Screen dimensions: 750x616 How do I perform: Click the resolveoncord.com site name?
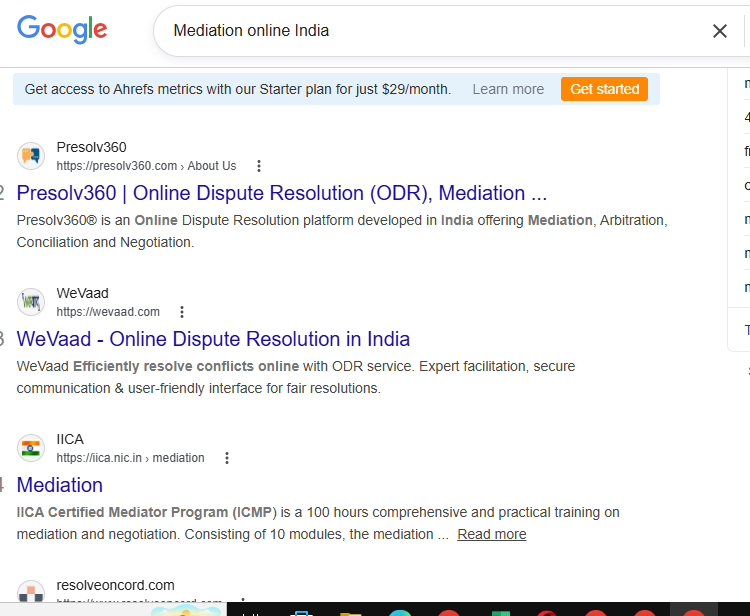[115, 585]
